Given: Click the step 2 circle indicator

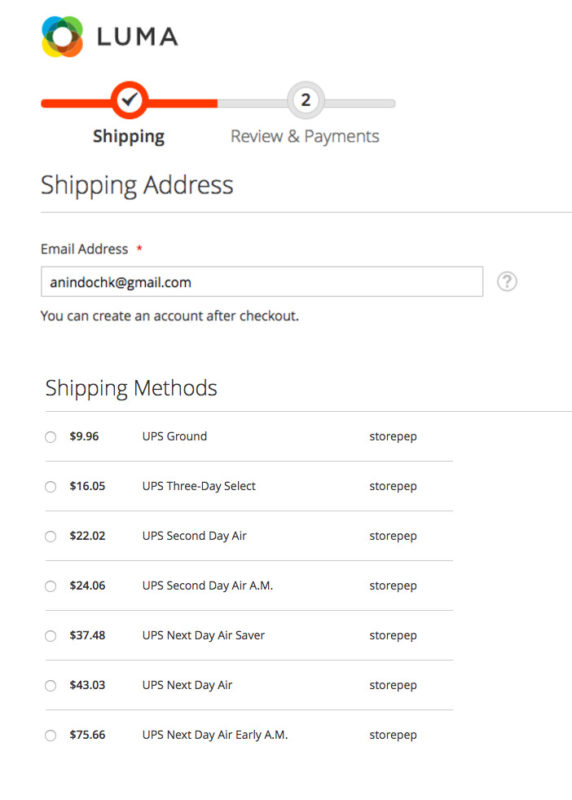Looking at the screenshot, I should tap(306, 100).
